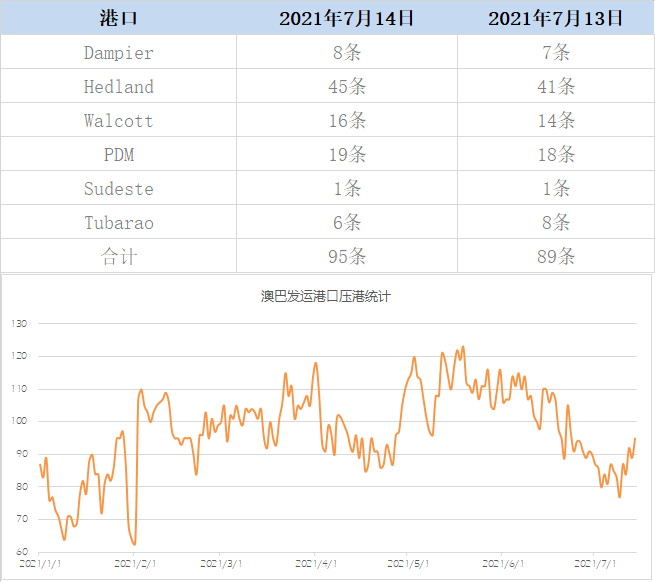Click the Sudeste port cell
The height and width of the screenshot is (582, 655).
click(x=119, y=189)
